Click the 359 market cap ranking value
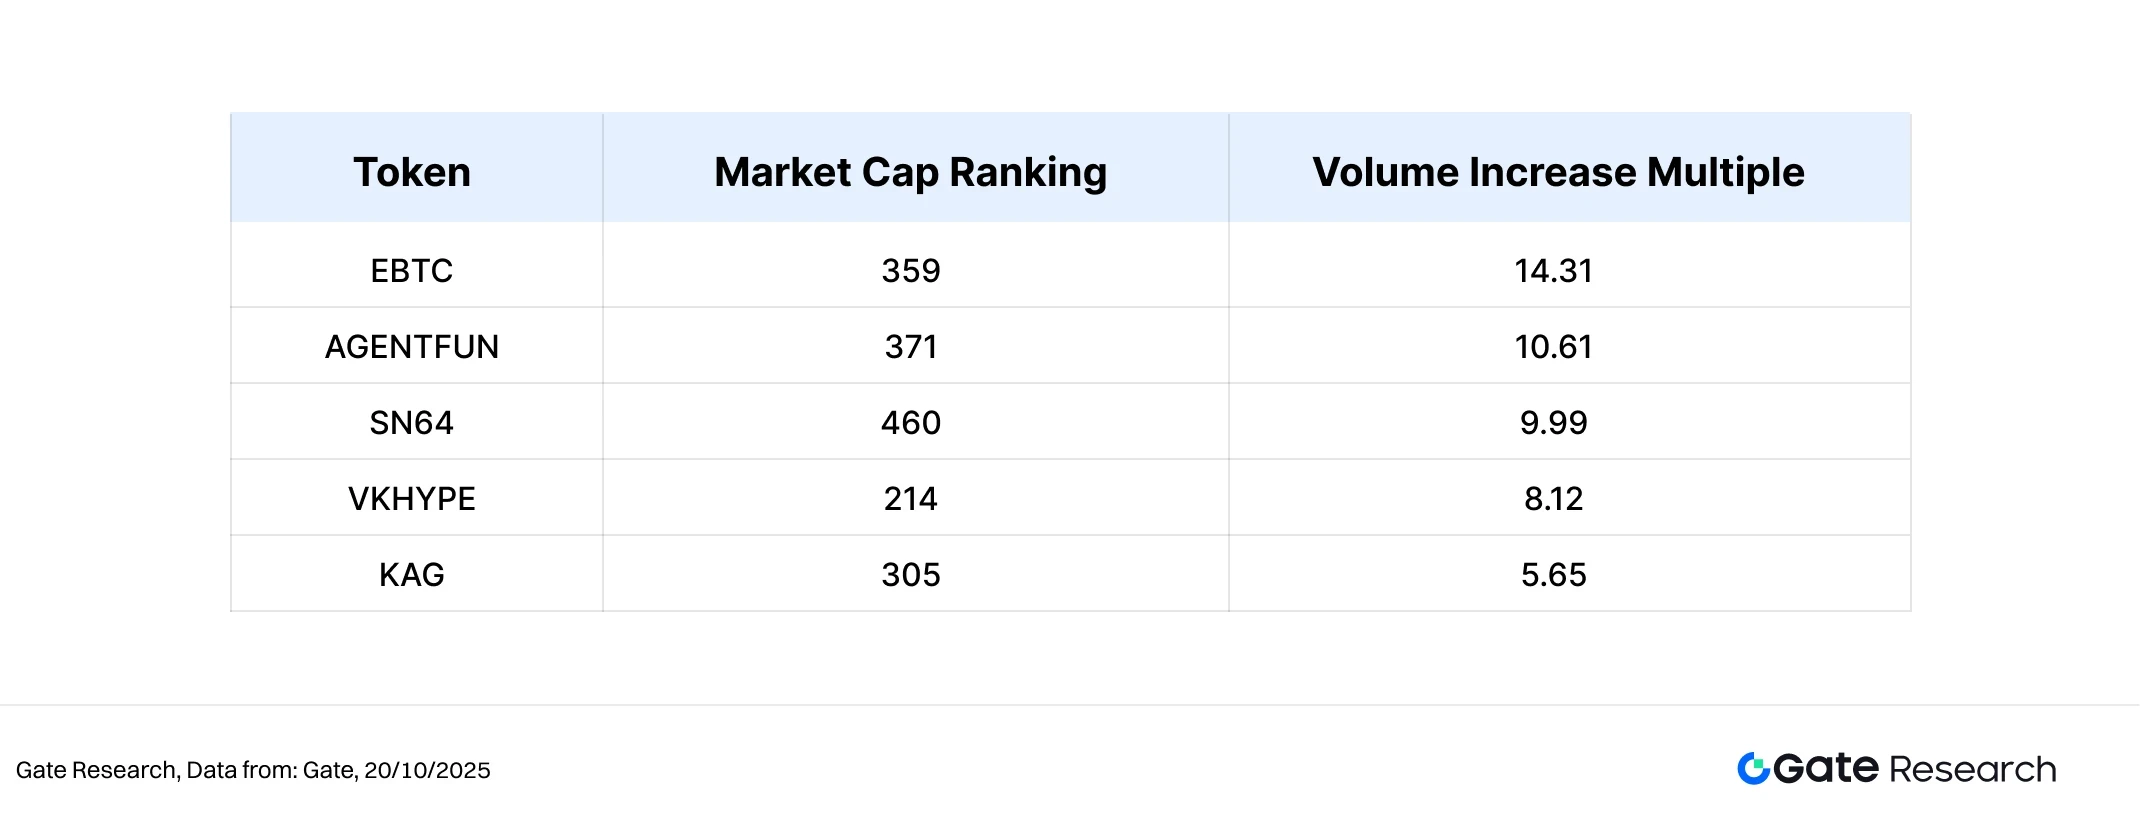 tap(911, 270)
